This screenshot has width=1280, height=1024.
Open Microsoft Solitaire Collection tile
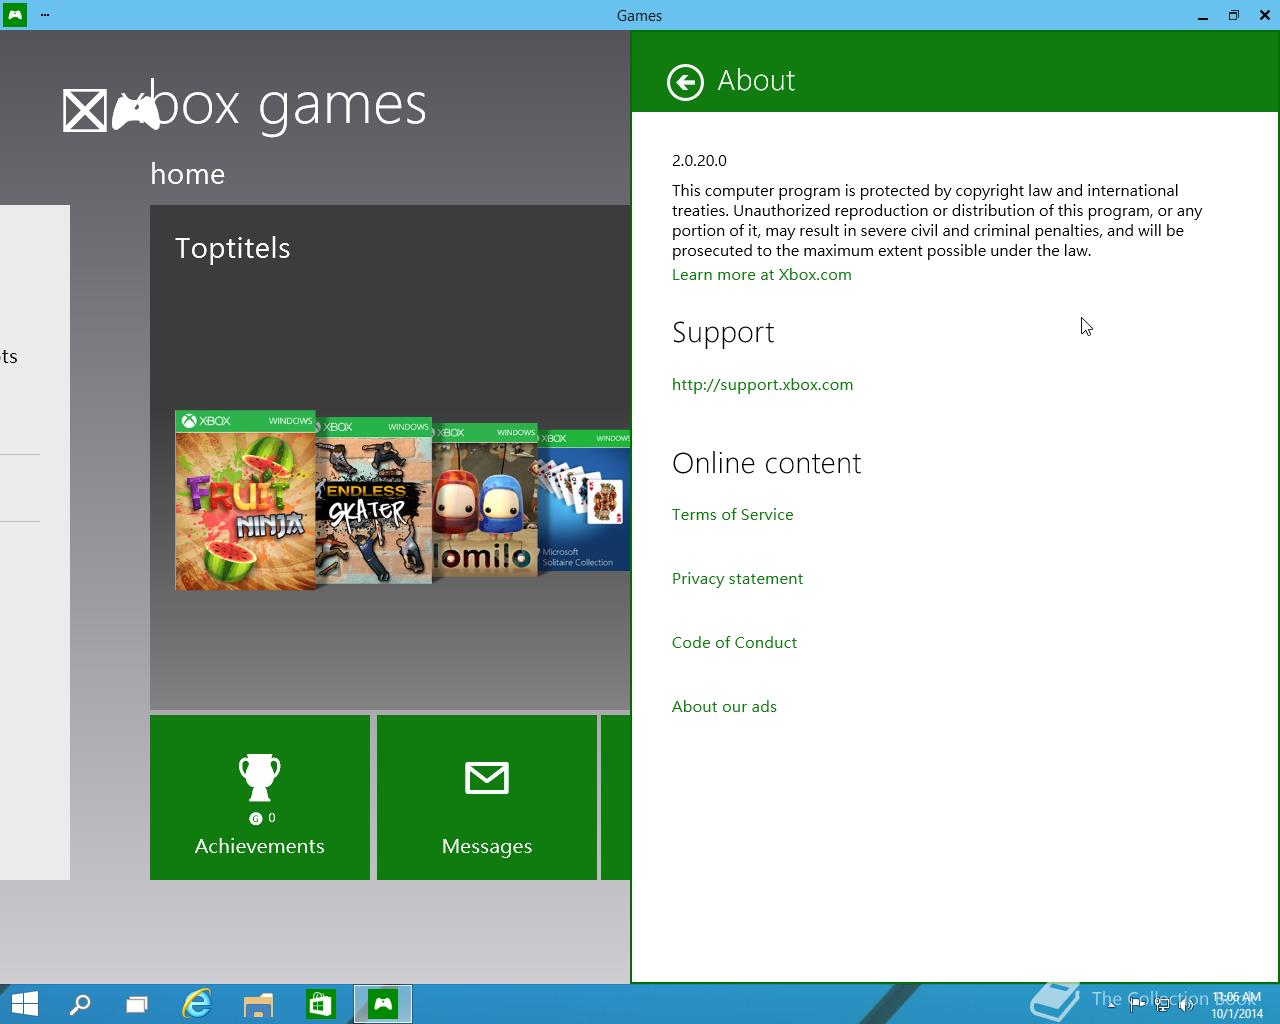[x=584, y=501]
